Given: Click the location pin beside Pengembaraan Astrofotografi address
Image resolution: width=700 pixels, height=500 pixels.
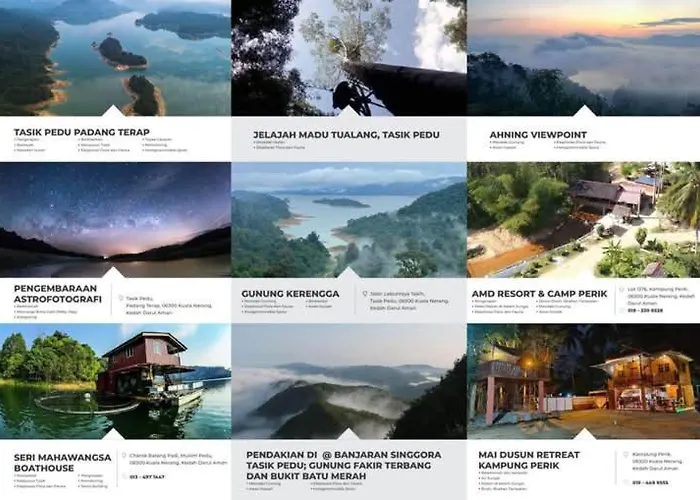Looking at the screenshot, I should coord(121,298).
